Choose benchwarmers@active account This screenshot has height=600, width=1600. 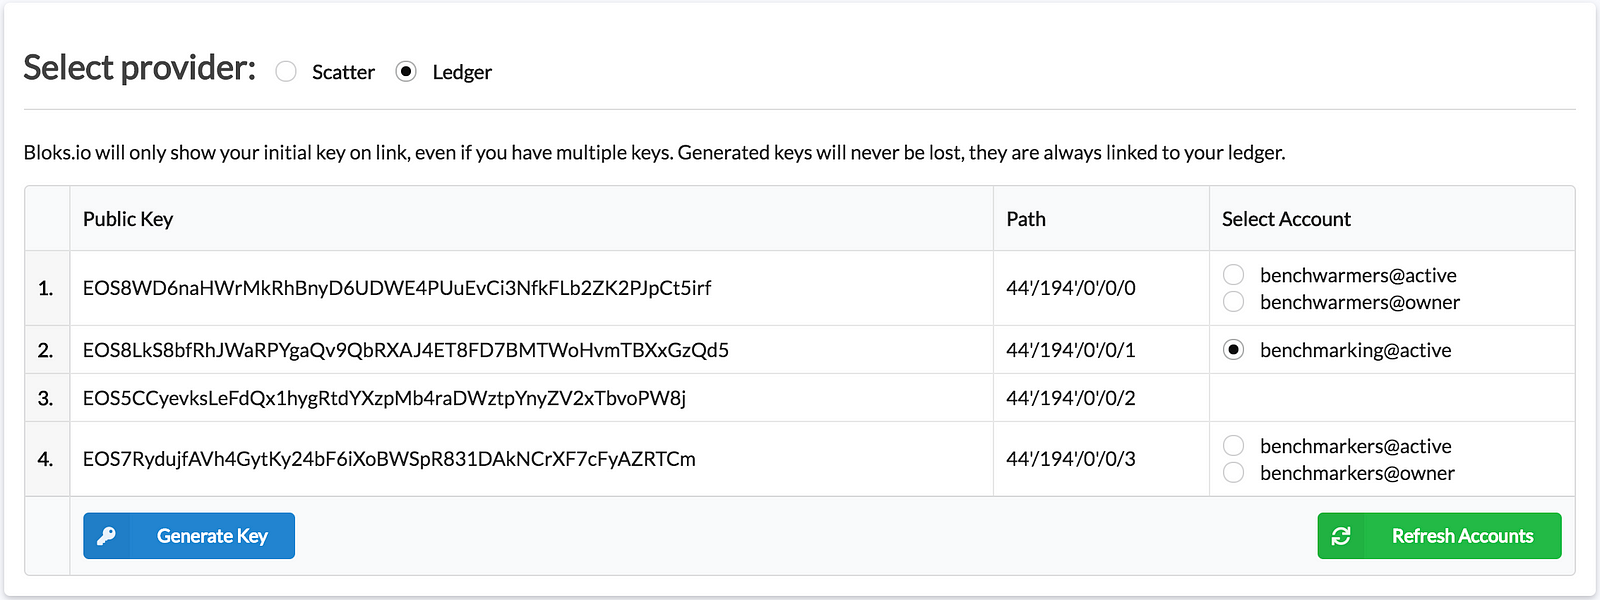[x=1234, y=275]
